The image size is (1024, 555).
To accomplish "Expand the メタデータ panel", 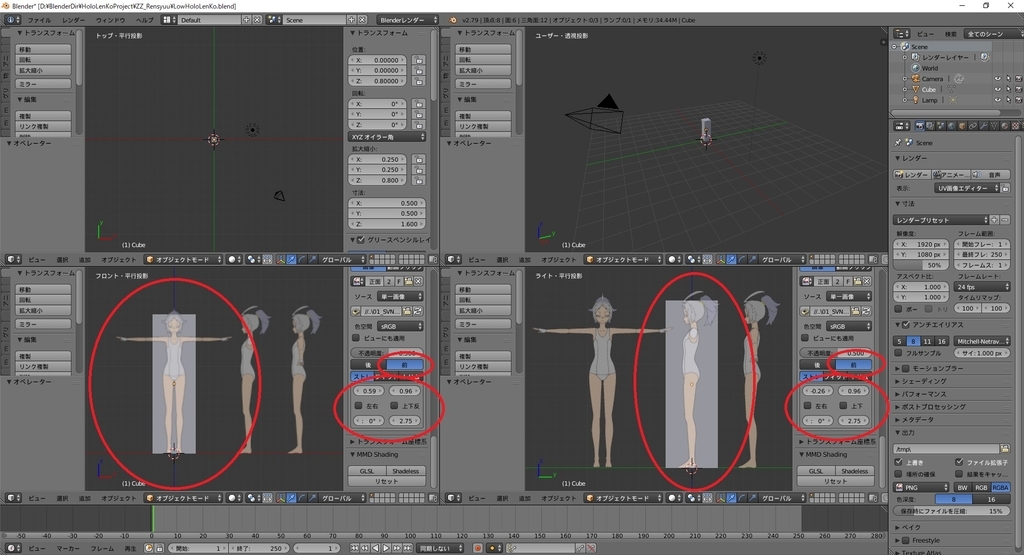I will [x=918, y=420].
